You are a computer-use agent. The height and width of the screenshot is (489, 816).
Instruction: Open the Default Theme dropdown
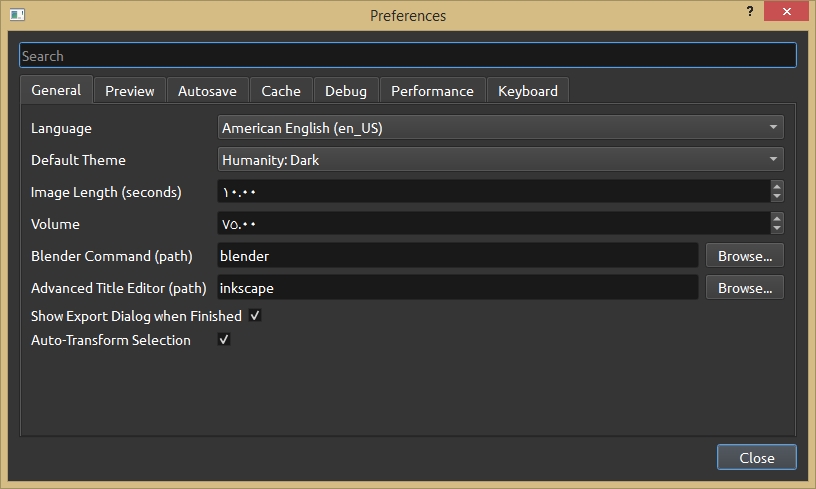click(x=501, y=159)
